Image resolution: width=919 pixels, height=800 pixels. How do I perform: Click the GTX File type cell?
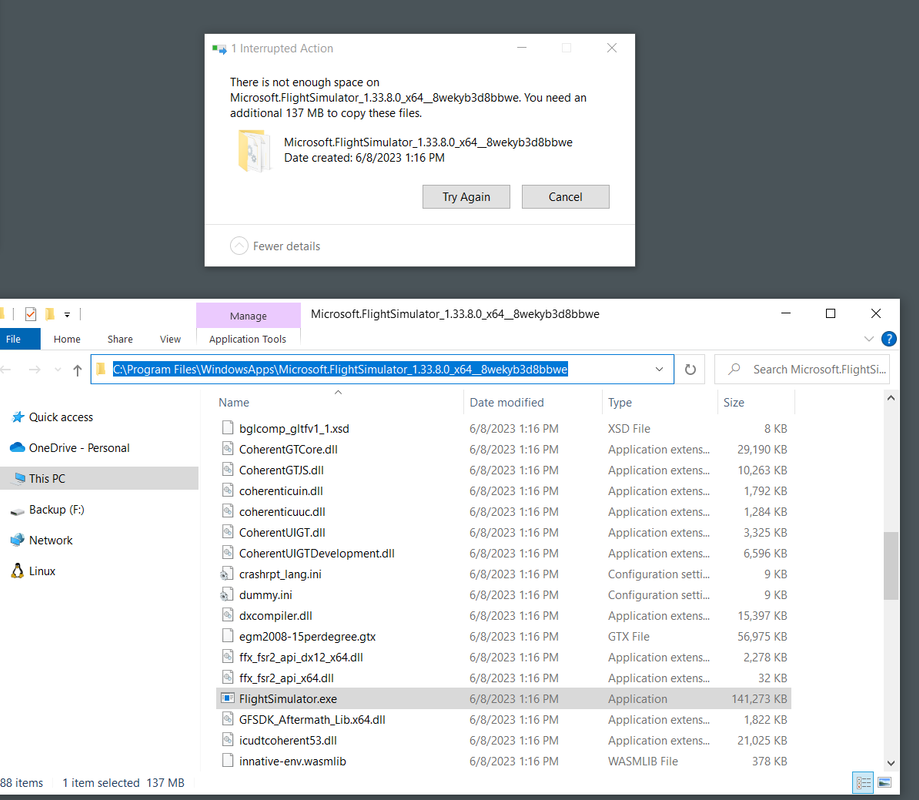tap(628, 636)
